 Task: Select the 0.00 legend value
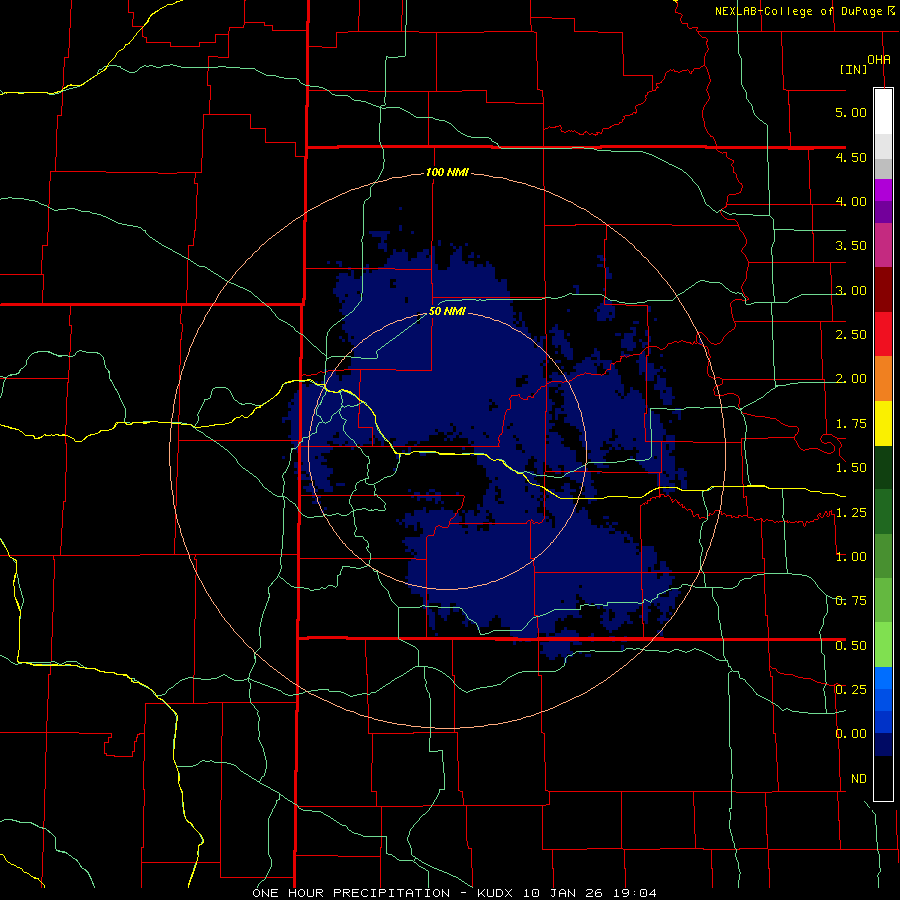tap(851, 734)
